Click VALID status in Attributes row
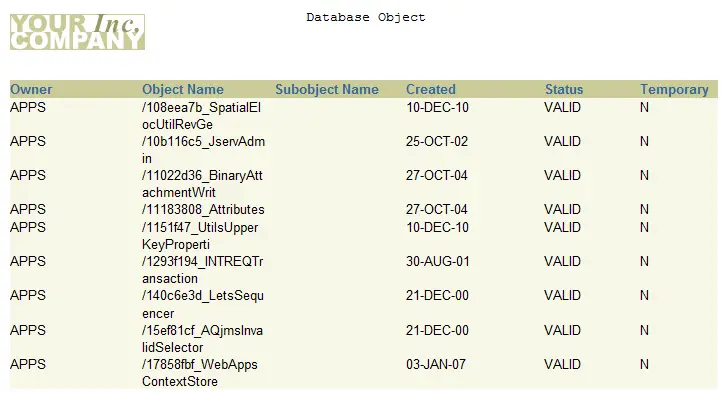The height and width of the screenshot is (393, 722). point(562,210)
